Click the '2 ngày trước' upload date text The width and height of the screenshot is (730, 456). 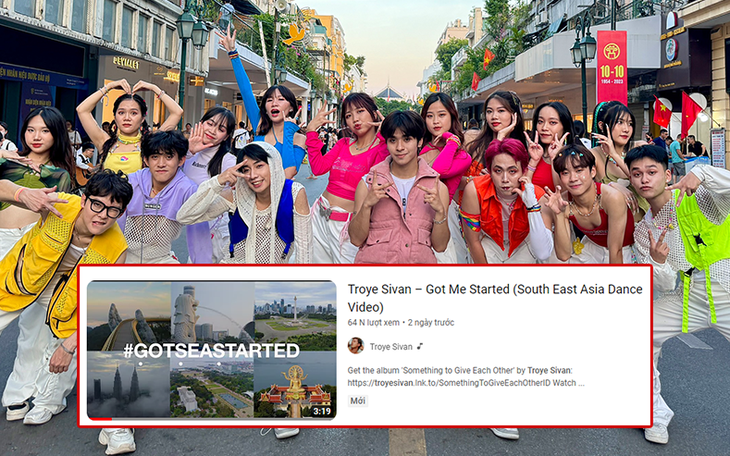[429, 323]
